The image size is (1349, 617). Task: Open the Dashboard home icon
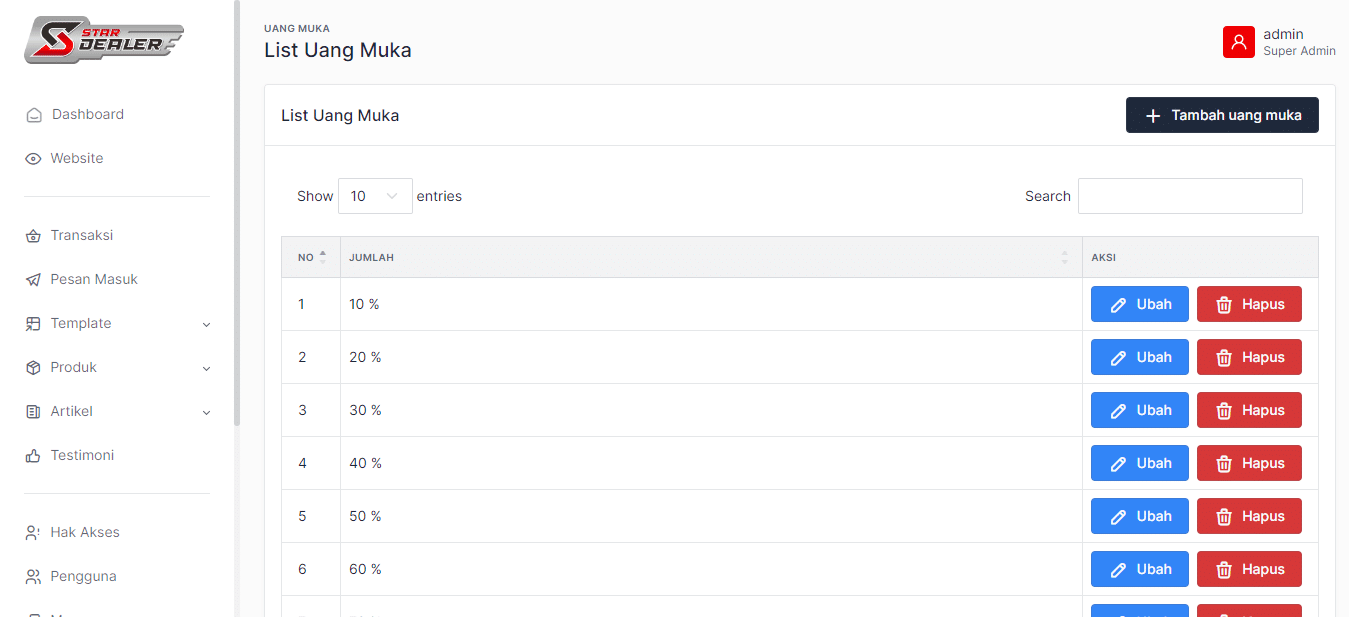[x=34, y=115]
